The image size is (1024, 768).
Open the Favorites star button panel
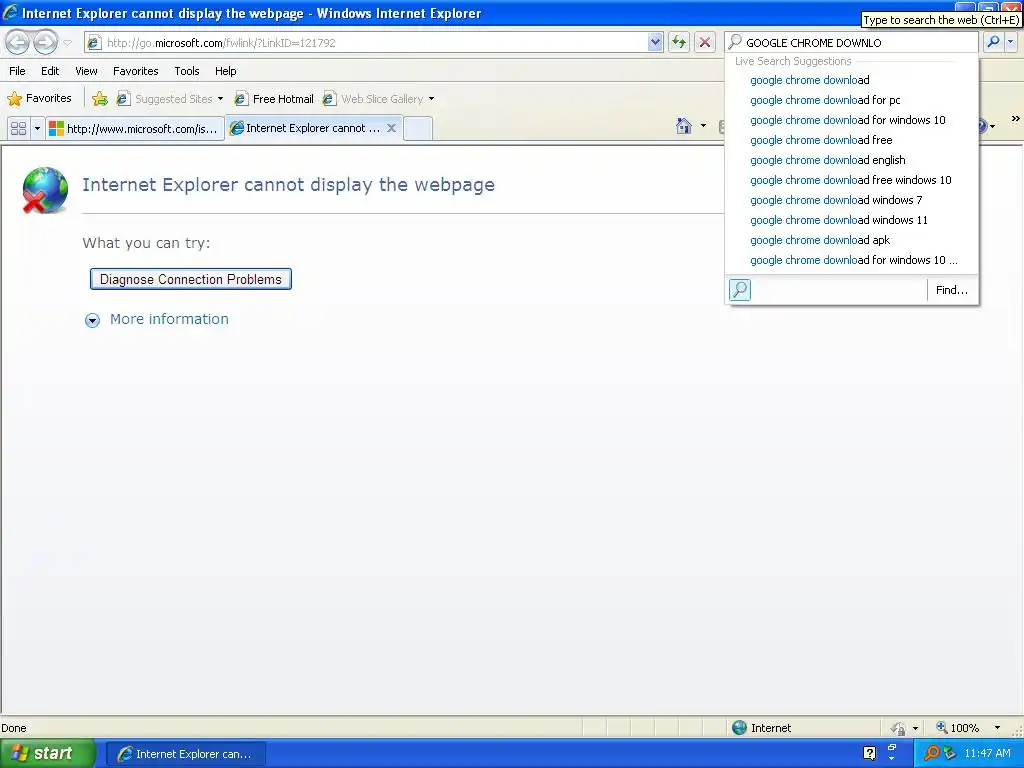pos(39,99)
